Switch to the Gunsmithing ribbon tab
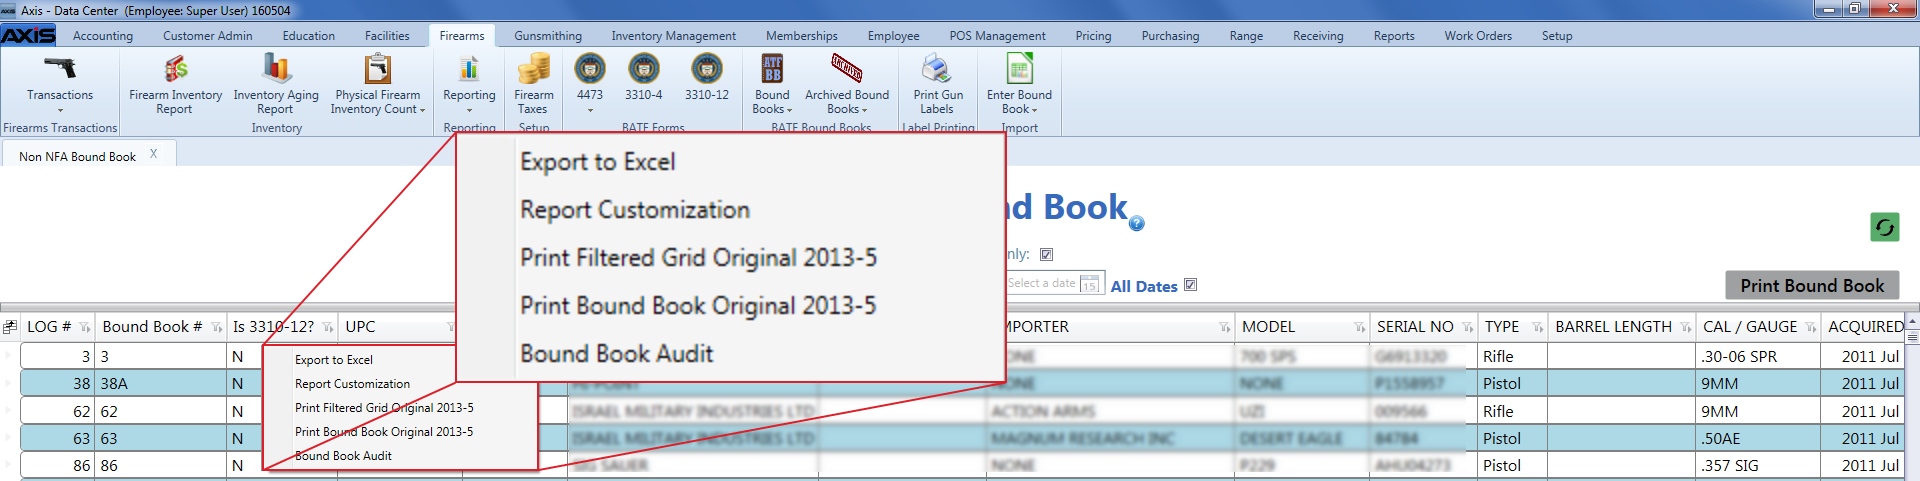Viewport: 1920px width, 481px height. [548, 36]
